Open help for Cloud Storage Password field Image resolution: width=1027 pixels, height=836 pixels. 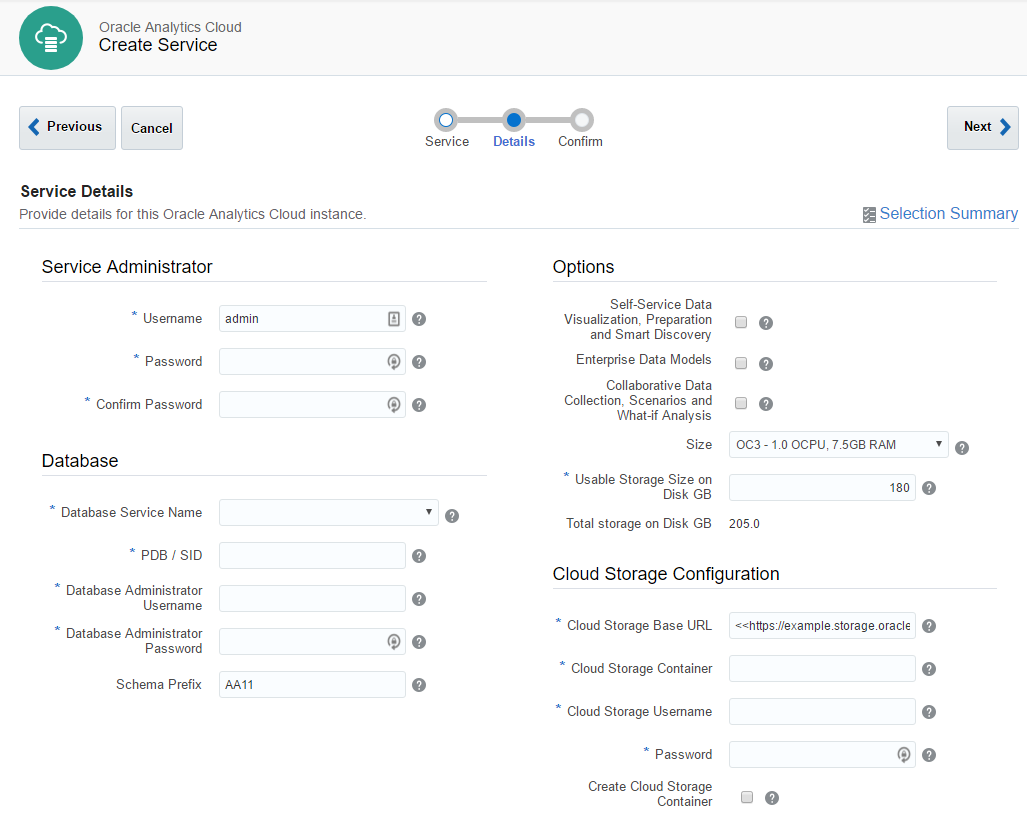(x=929, y=755)
